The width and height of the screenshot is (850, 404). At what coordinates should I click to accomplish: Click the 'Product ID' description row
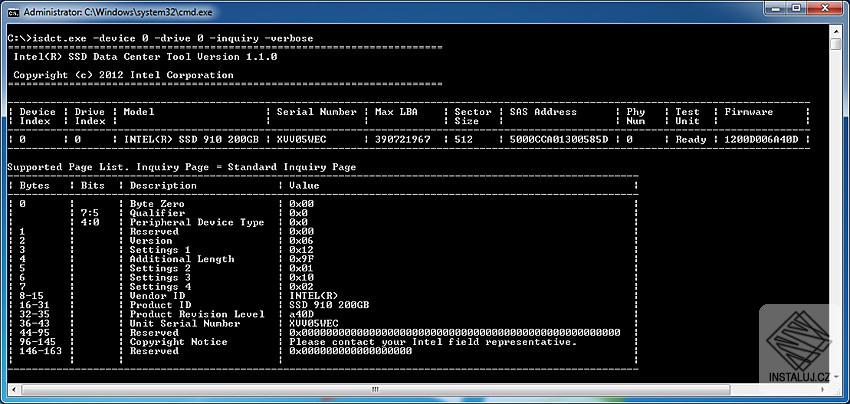click(160, 305)
